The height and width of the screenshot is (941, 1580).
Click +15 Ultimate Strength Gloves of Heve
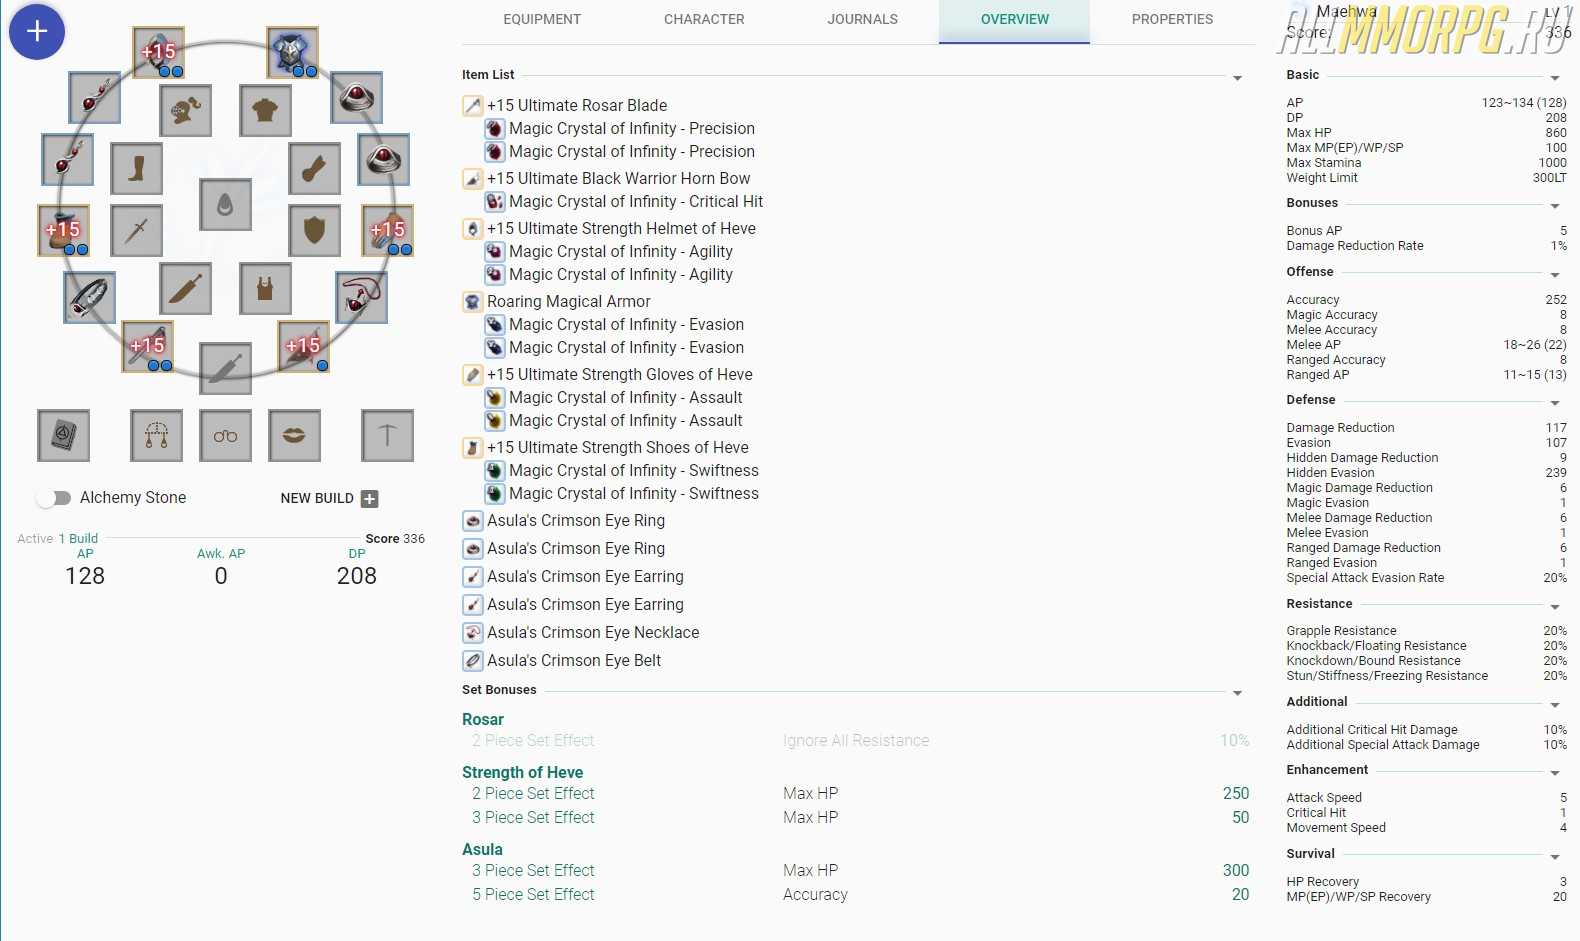click(620, 374)
